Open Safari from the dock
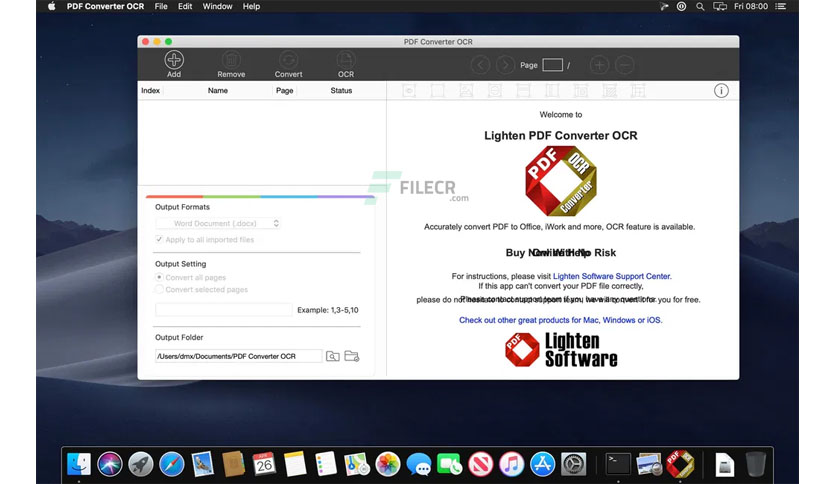This screenshot has width=836, height=484. pyautogui.click(x=172, y=464)
